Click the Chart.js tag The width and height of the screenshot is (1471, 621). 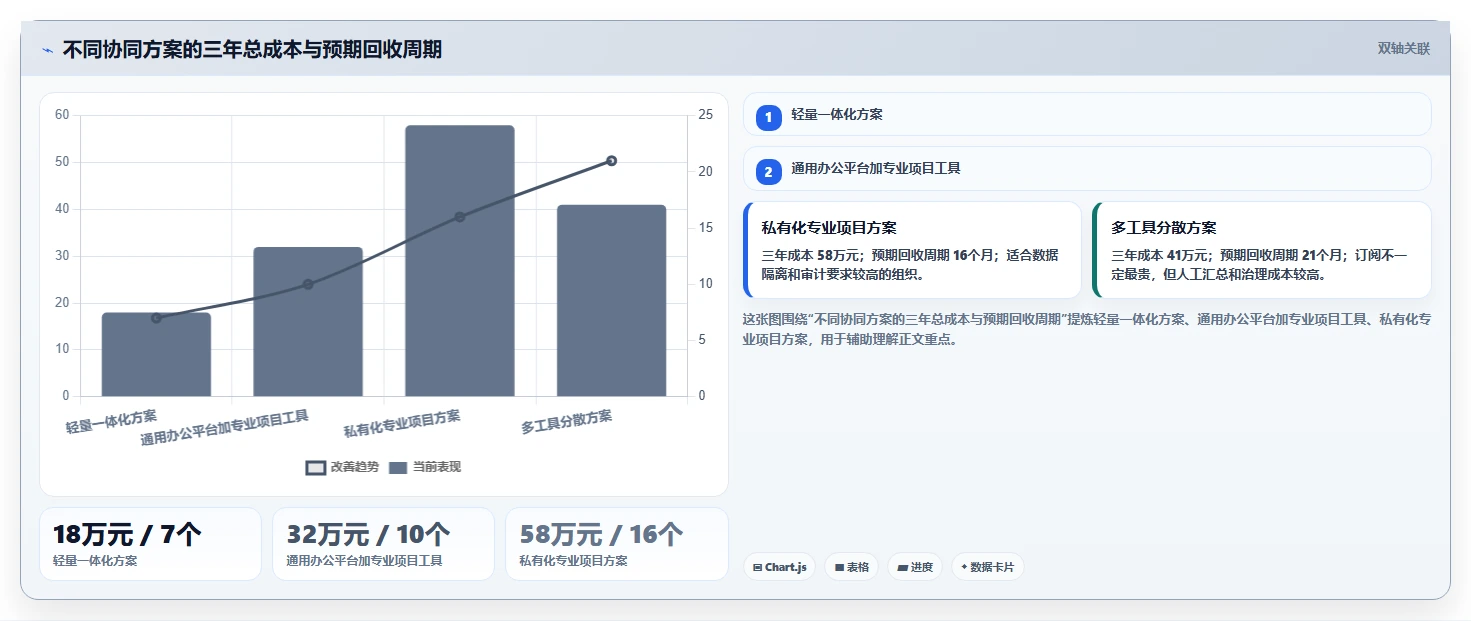click(779, 567)
